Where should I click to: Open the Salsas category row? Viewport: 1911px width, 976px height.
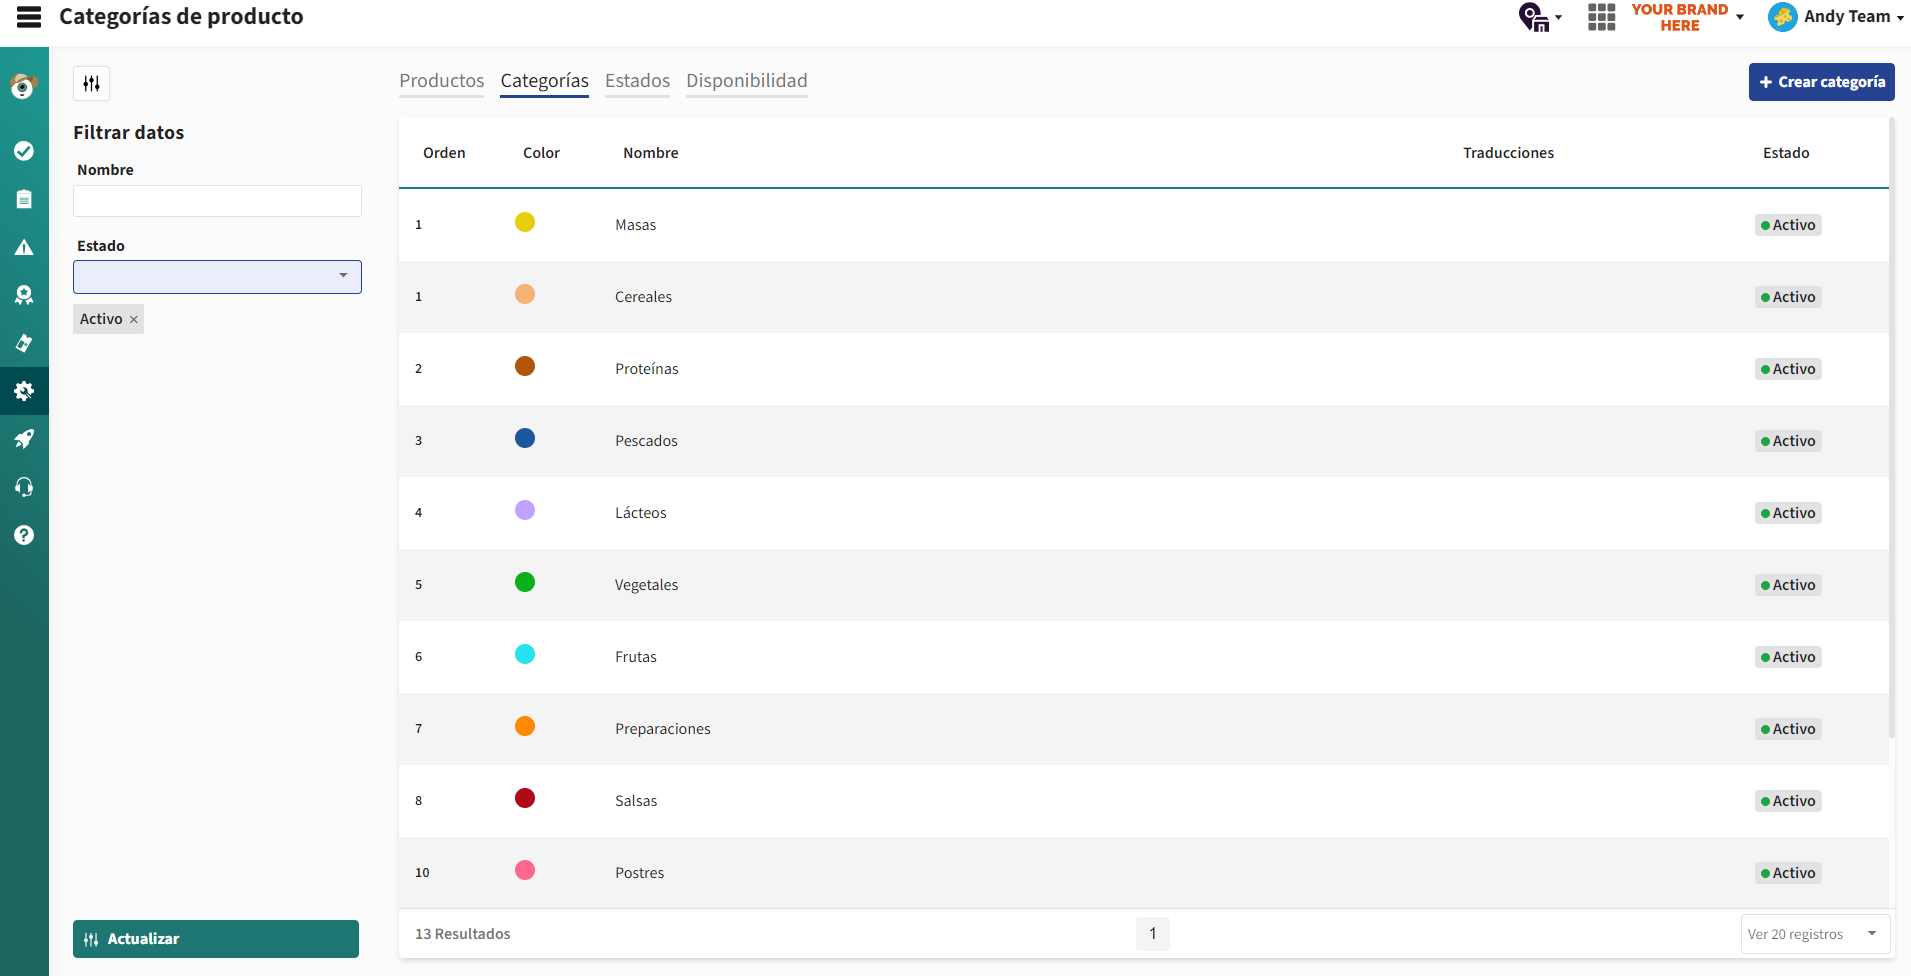click(1143, 801)
